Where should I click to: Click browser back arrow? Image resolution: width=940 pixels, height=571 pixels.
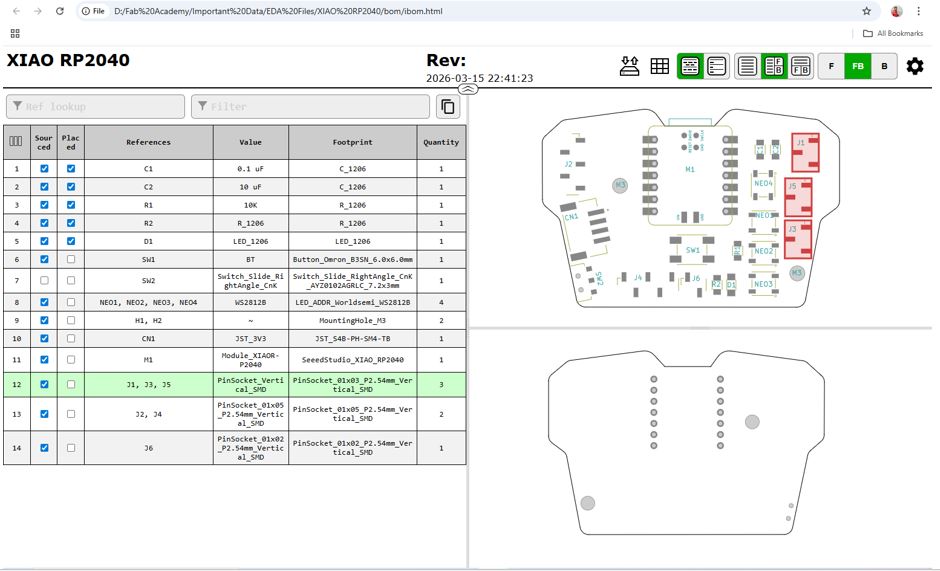click(16, 11)
